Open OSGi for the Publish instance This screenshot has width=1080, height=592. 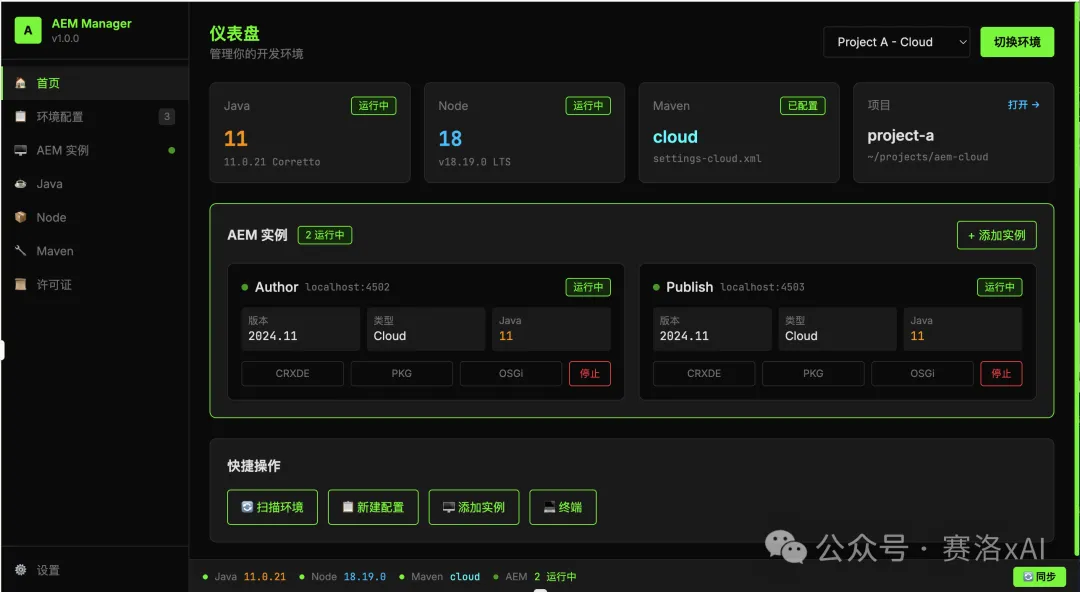[922, 373]
